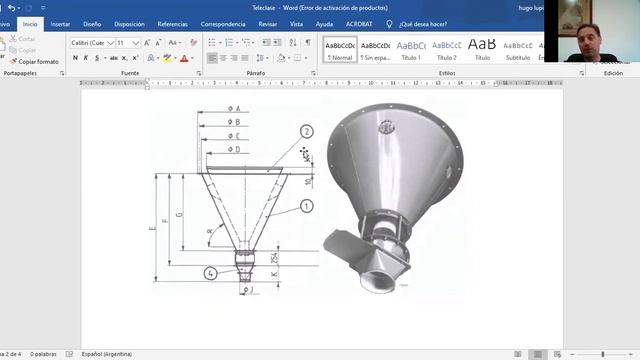Click the text highlight marker icon
This screenshot has height=360, width=640.
point(167,58)
